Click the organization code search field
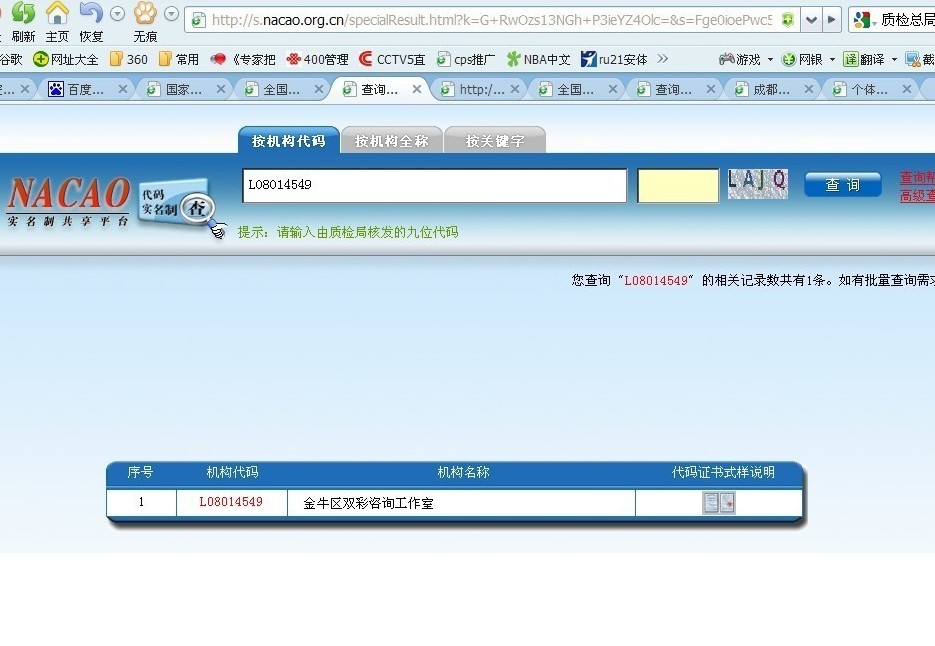Screen dimensions: 935x646 pyautogui.click(x=435, y=186)
